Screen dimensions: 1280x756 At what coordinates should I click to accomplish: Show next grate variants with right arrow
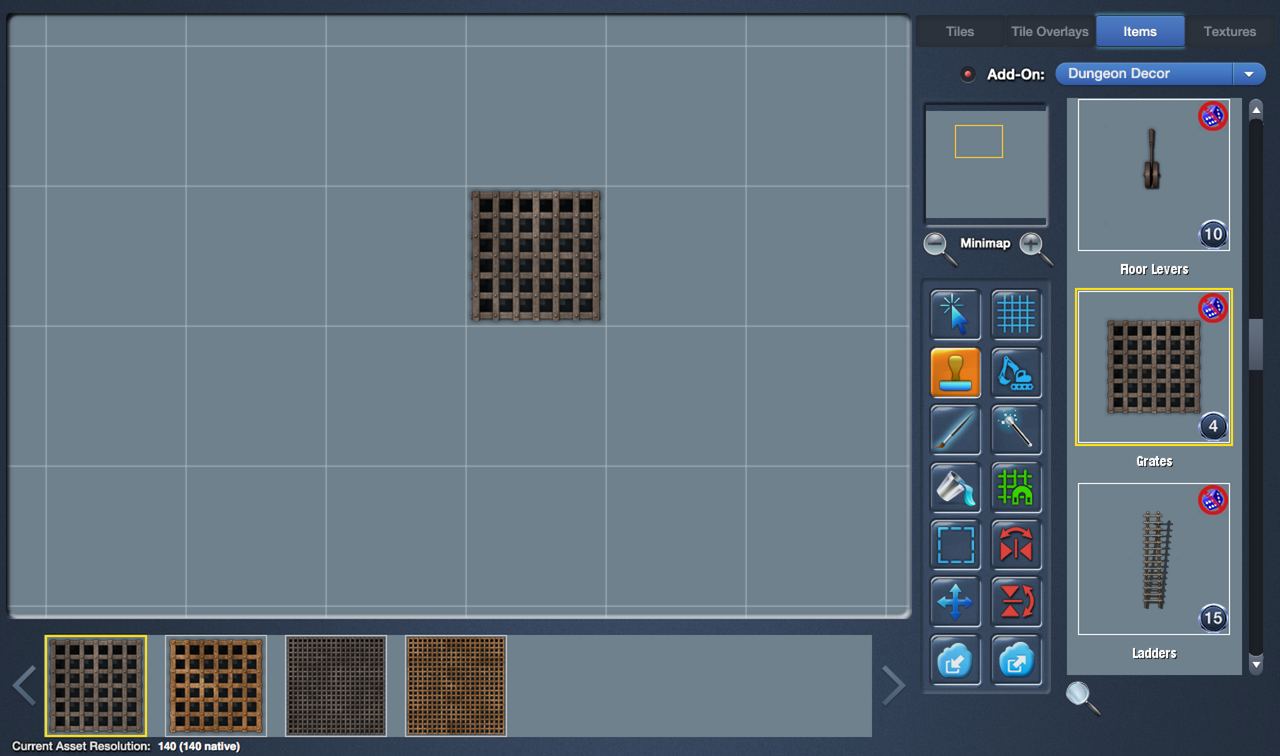point(893,686)
